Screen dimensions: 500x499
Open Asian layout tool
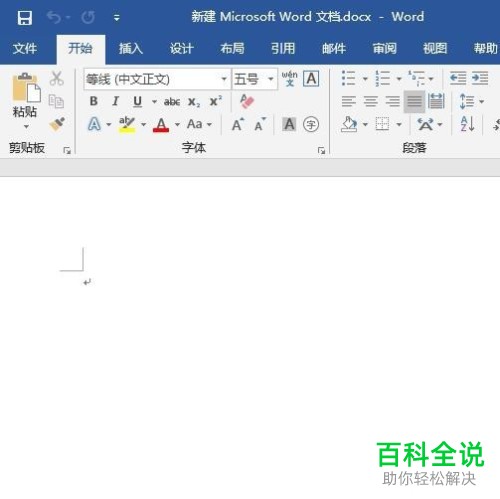point(426,125)
